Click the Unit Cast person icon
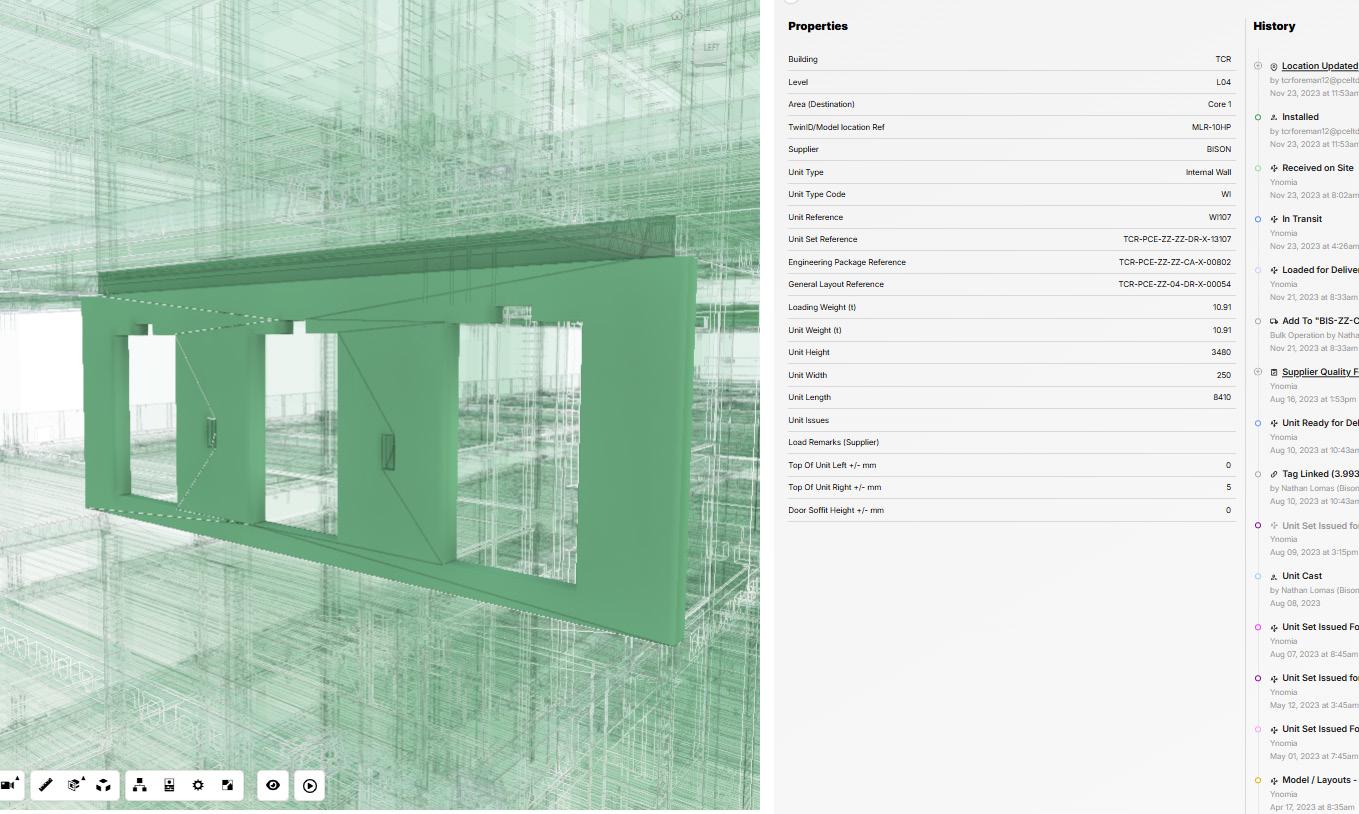 (x=1274, y=576)
